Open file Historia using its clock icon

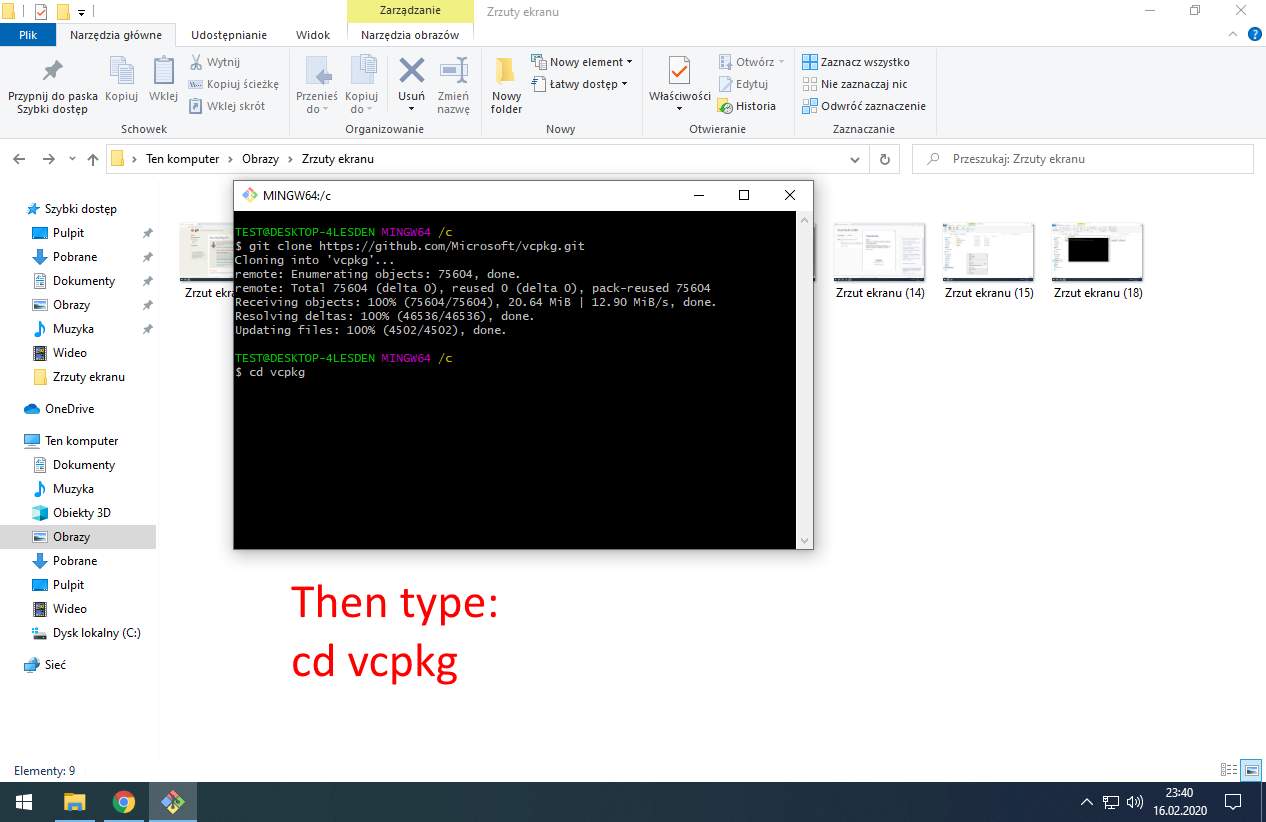click(725, 106)
